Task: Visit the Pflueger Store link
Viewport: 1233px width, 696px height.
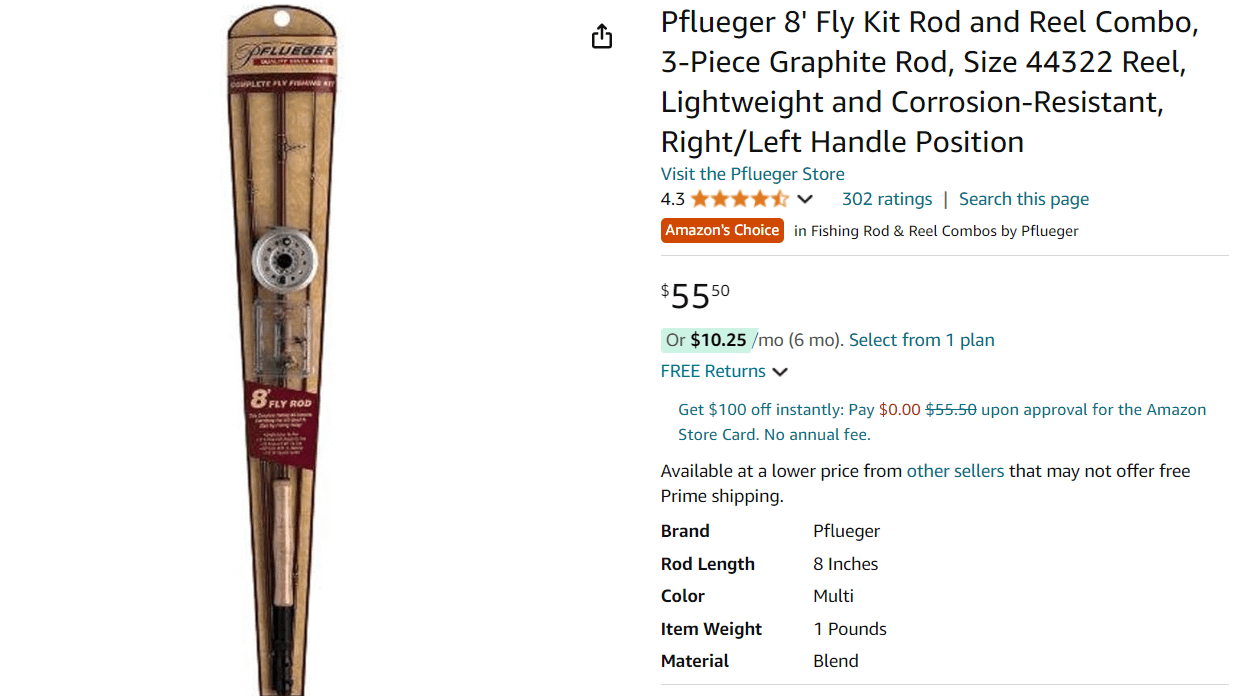Action: pos(752,174)
